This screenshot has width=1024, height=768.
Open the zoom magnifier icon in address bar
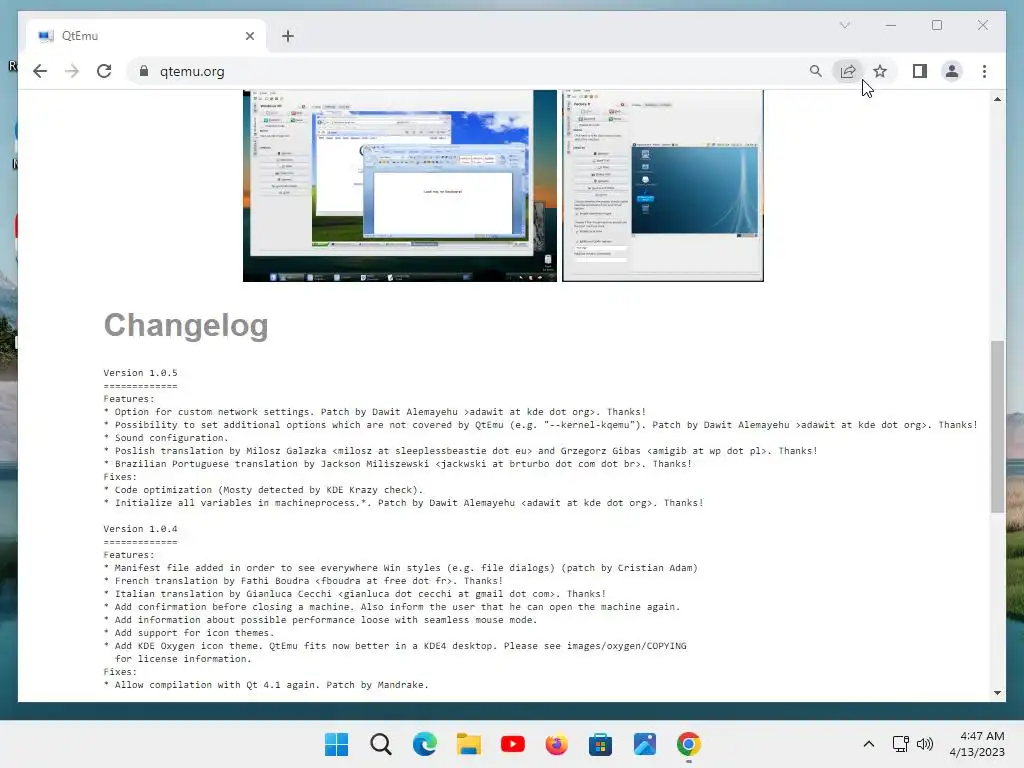[815, 71]
